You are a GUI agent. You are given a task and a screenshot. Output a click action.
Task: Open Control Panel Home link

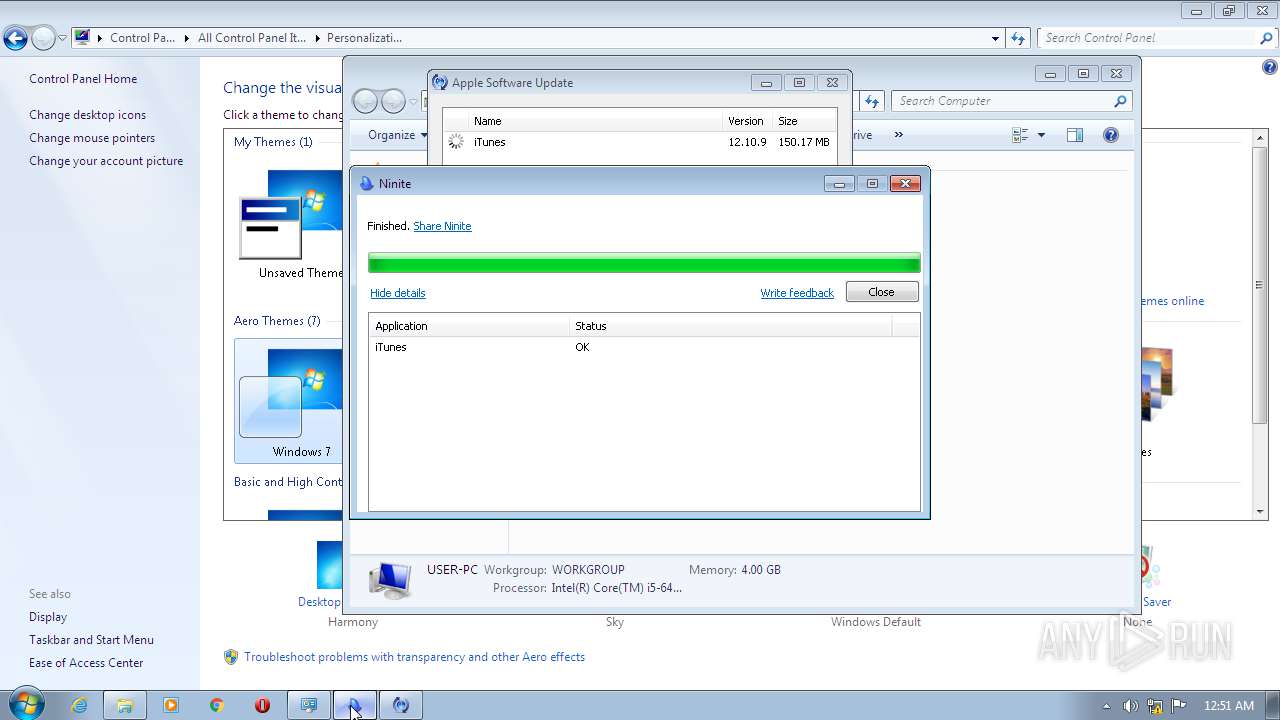pyautogui.click(x=83, y=79)
